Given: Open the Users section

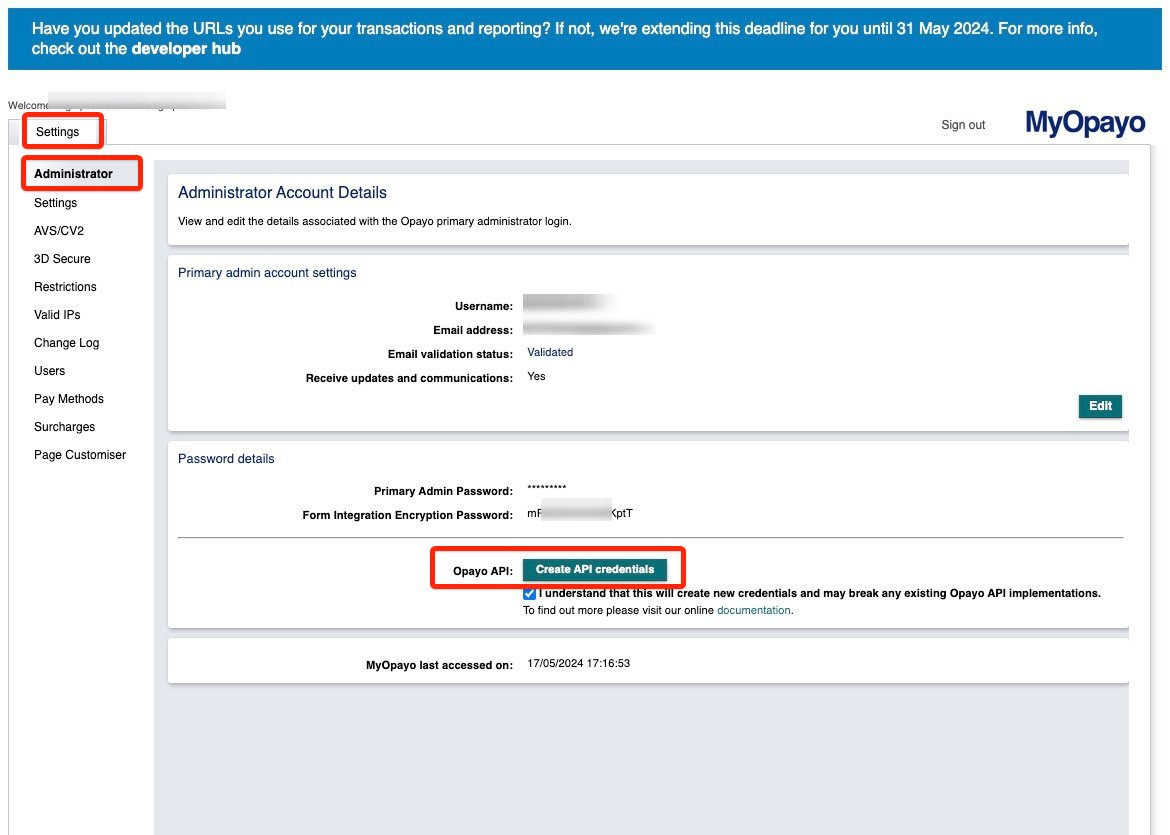Looking at the screenshot, I should coord(49,371).
